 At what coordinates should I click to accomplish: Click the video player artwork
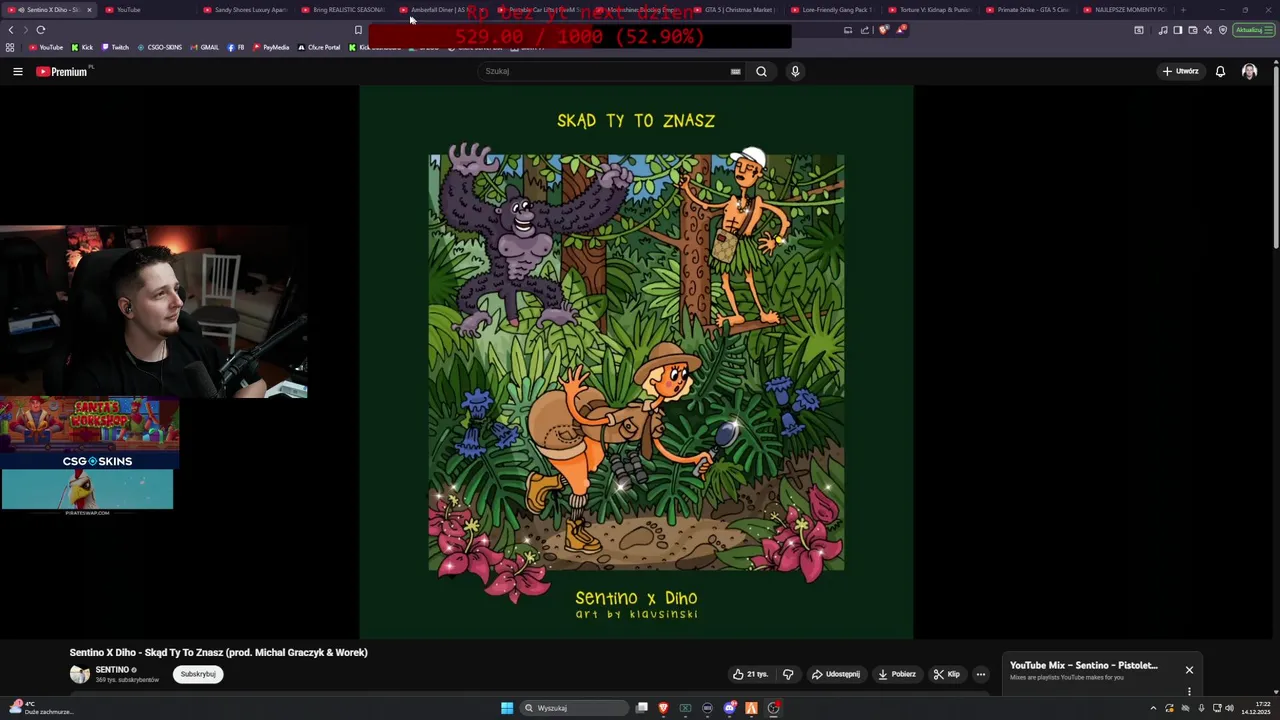coord(636,362)
